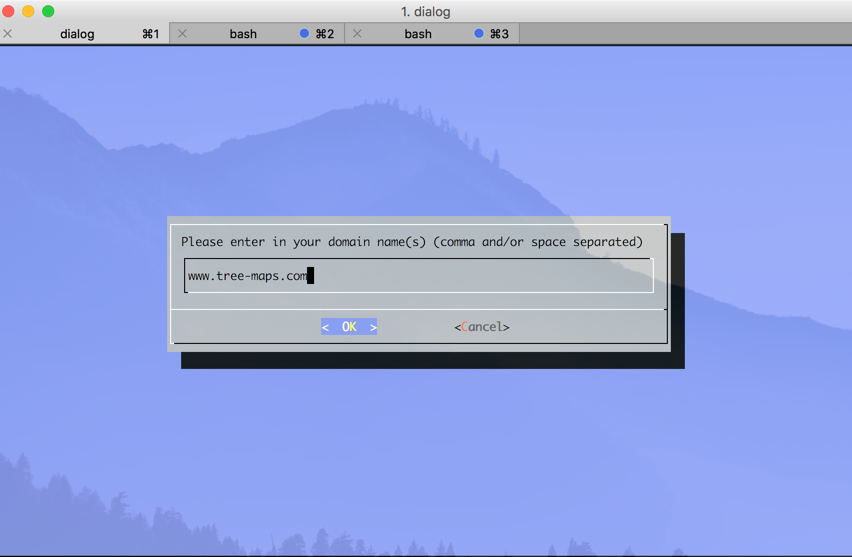Close the dialog tab with its X

coord(8,34)
